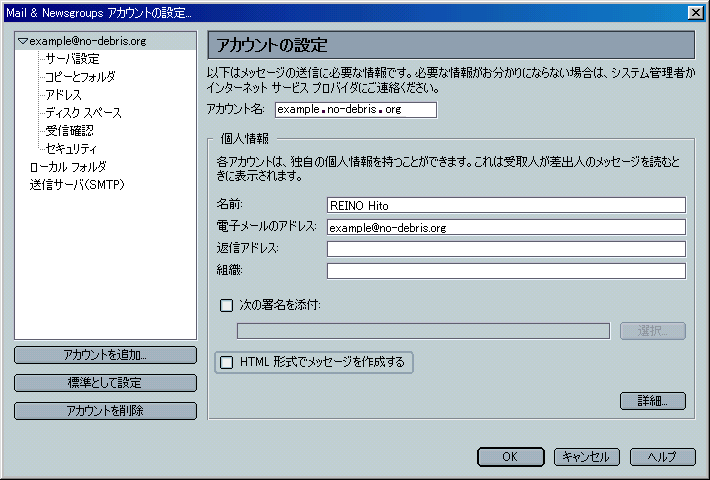
Task: Click 標準として設定 button
Action: (106, 383)
